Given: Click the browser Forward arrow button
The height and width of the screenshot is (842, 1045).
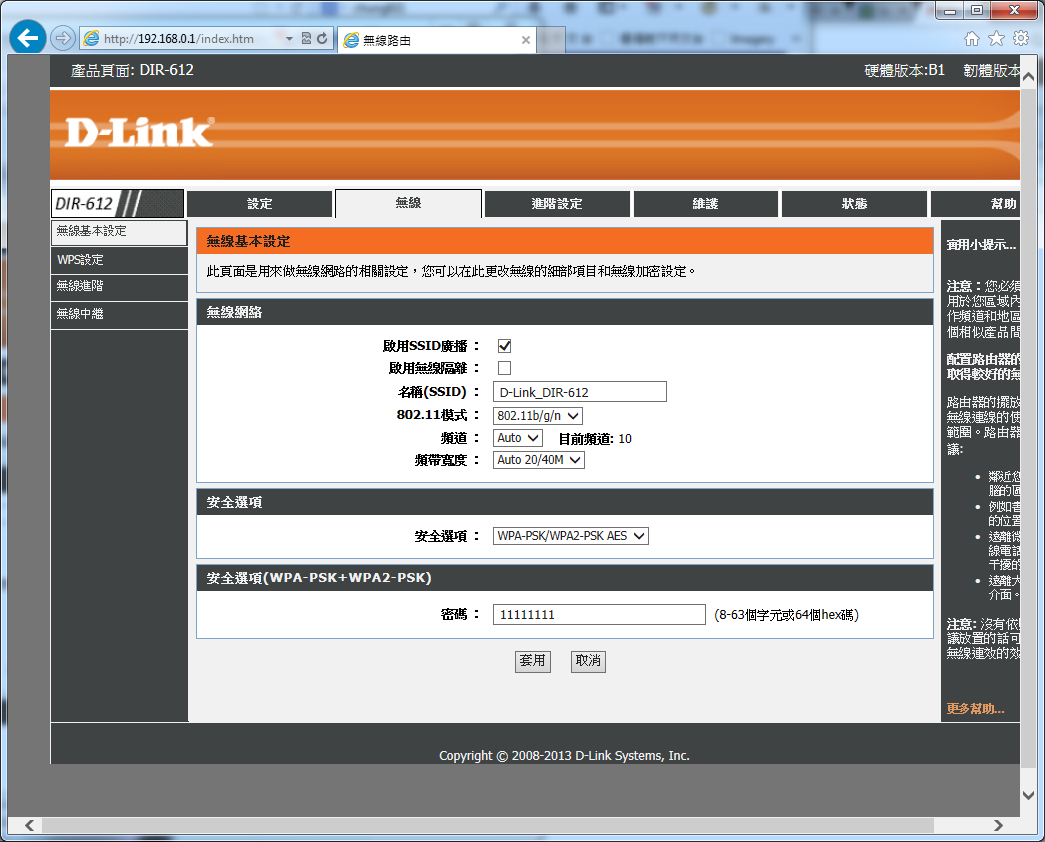Looking at the screenshot, I should (x=63, y=39).
